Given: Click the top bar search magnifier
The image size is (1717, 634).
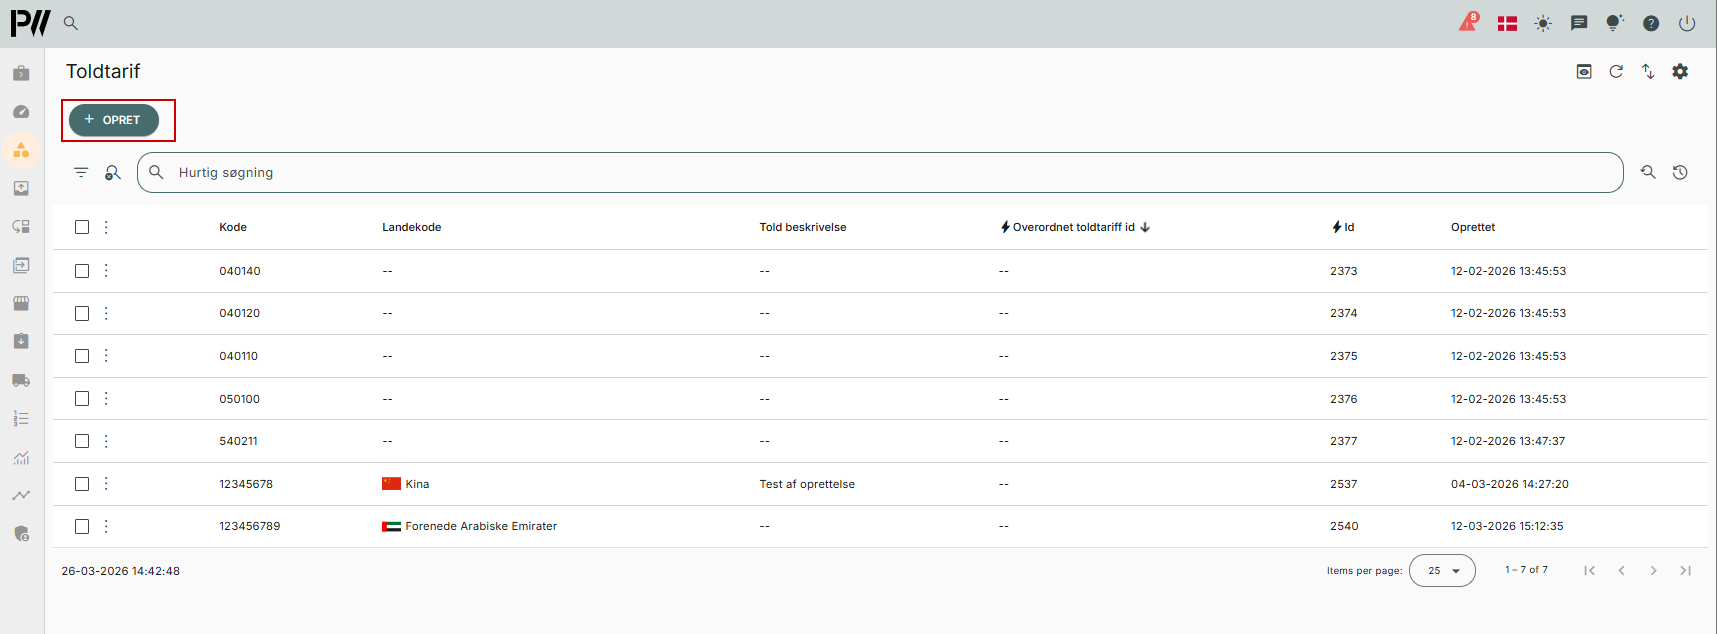Looking at the screenshot, I should pyautogui.click(x=71, y=23).
